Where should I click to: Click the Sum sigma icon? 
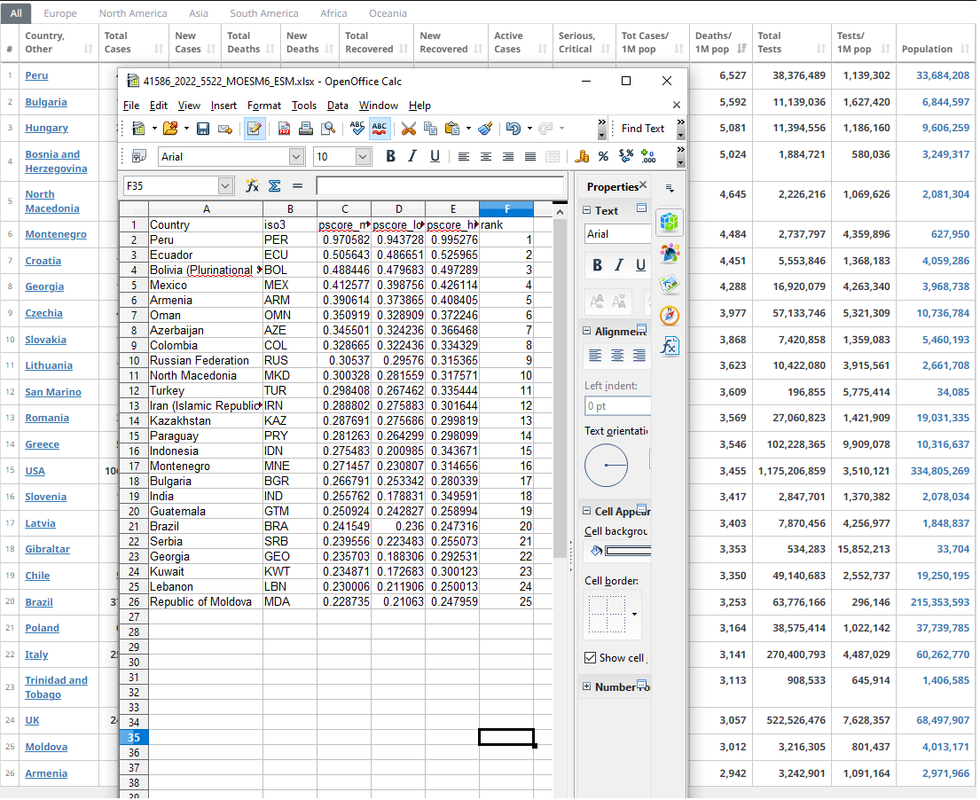[x=274, y=186]
